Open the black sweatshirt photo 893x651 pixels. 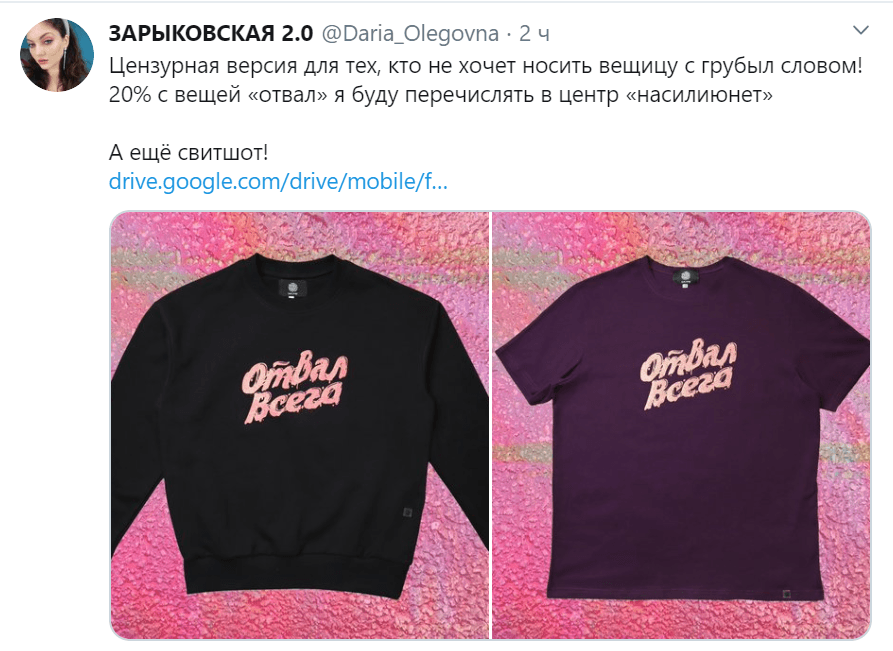300,425
